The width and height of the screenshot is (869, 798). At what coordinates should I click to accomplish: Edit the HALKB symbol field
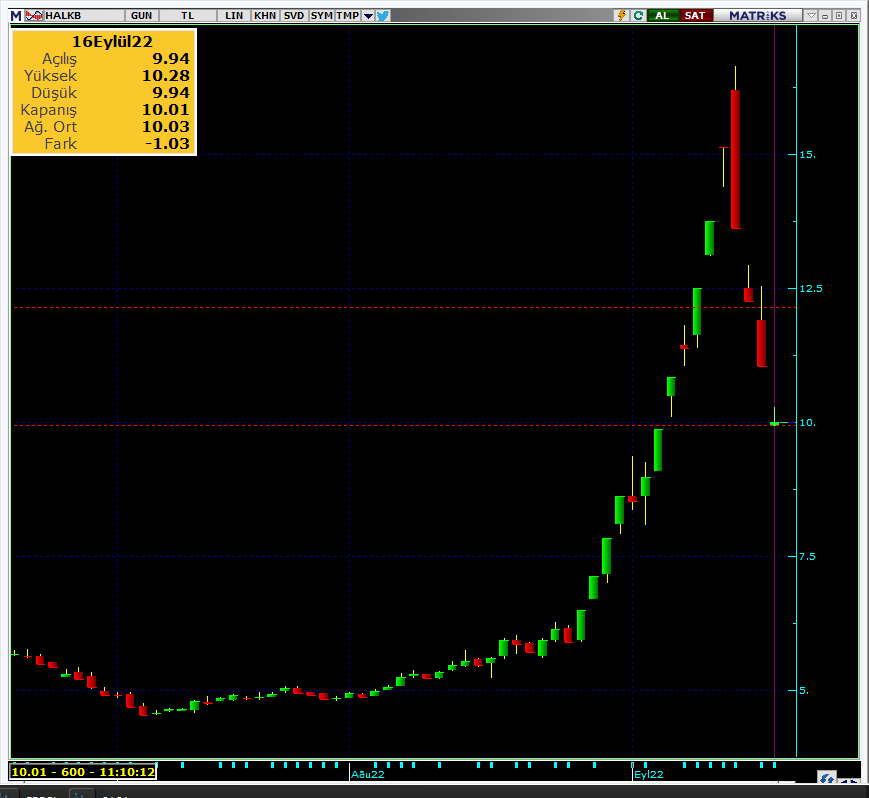tap(83, 16)
